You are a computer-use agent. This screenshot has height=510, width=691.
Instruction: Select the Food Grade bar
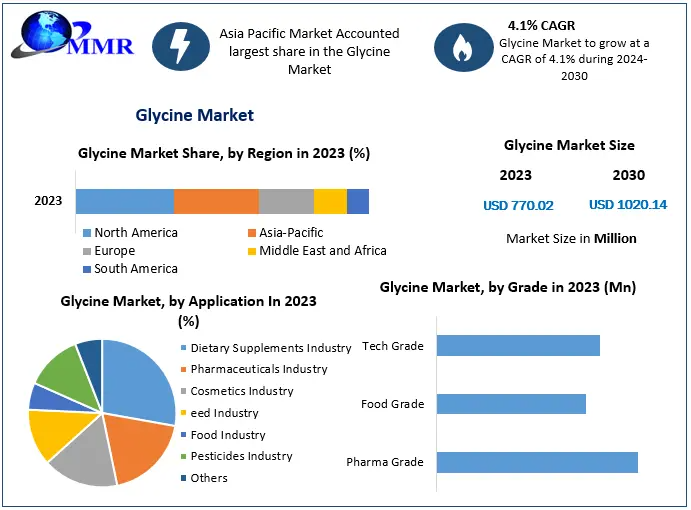[x=511, y=404]
